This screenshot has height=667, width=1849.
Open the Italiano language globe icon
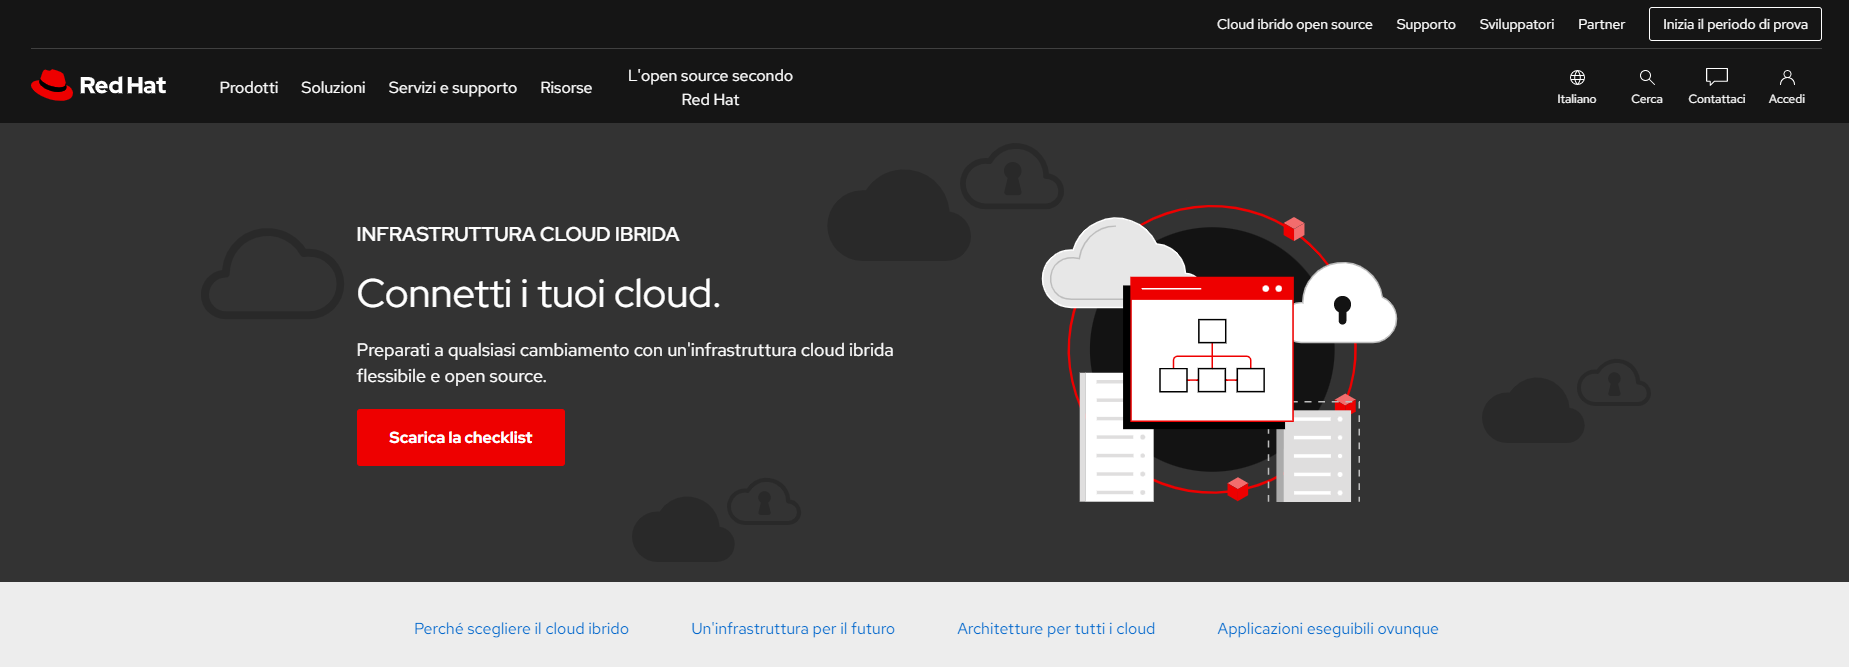point(1577,78)
